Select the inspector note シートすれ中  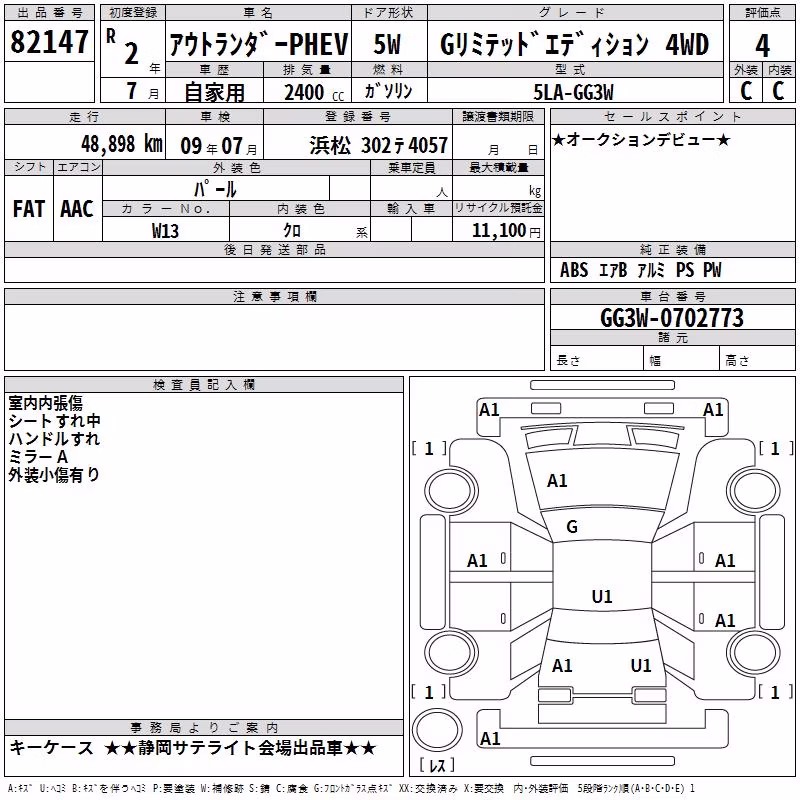[x=55, y=421]
